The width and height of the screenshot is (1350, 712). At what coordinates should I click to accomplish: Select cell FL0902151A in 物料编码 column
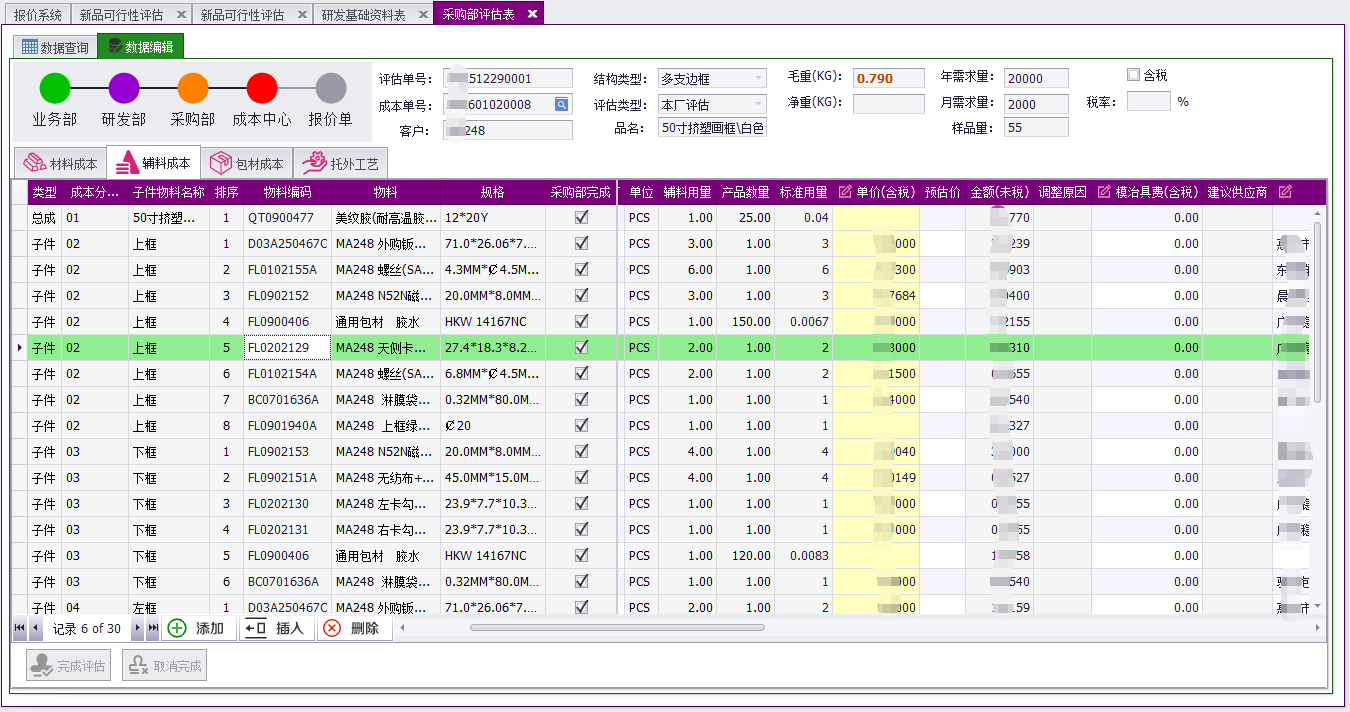287,477
